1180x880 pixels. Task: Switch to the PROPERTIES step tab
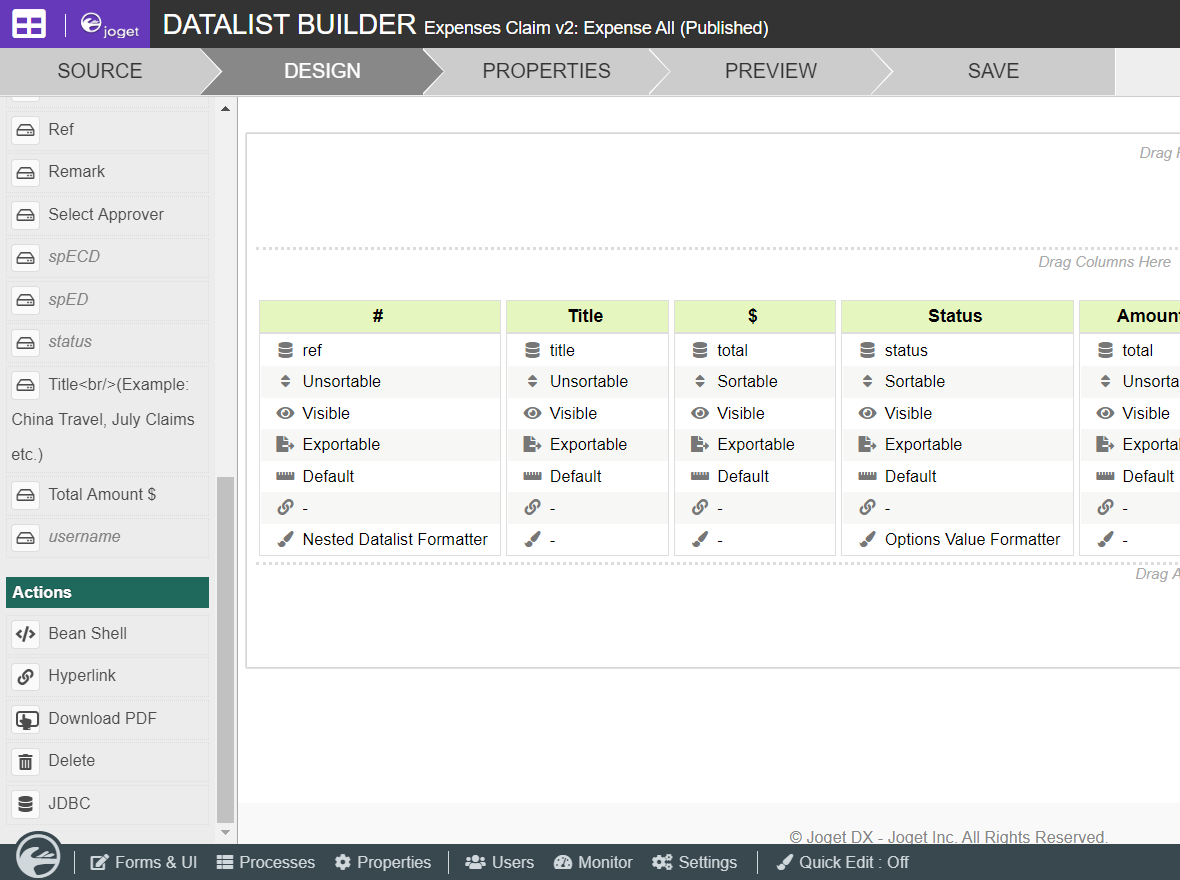[546, 71]
